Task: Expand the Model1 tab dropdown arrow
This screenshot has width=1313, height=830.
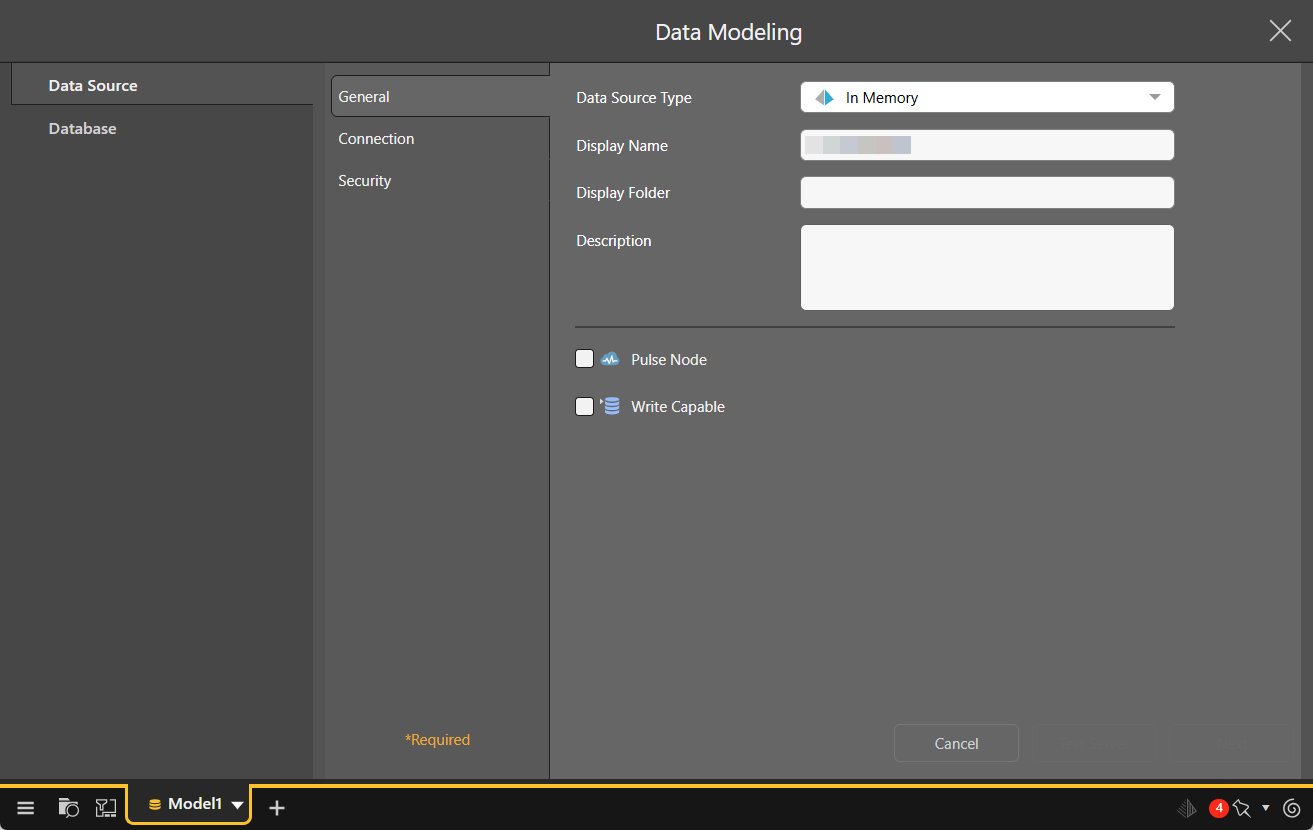Action: (237, 805)
